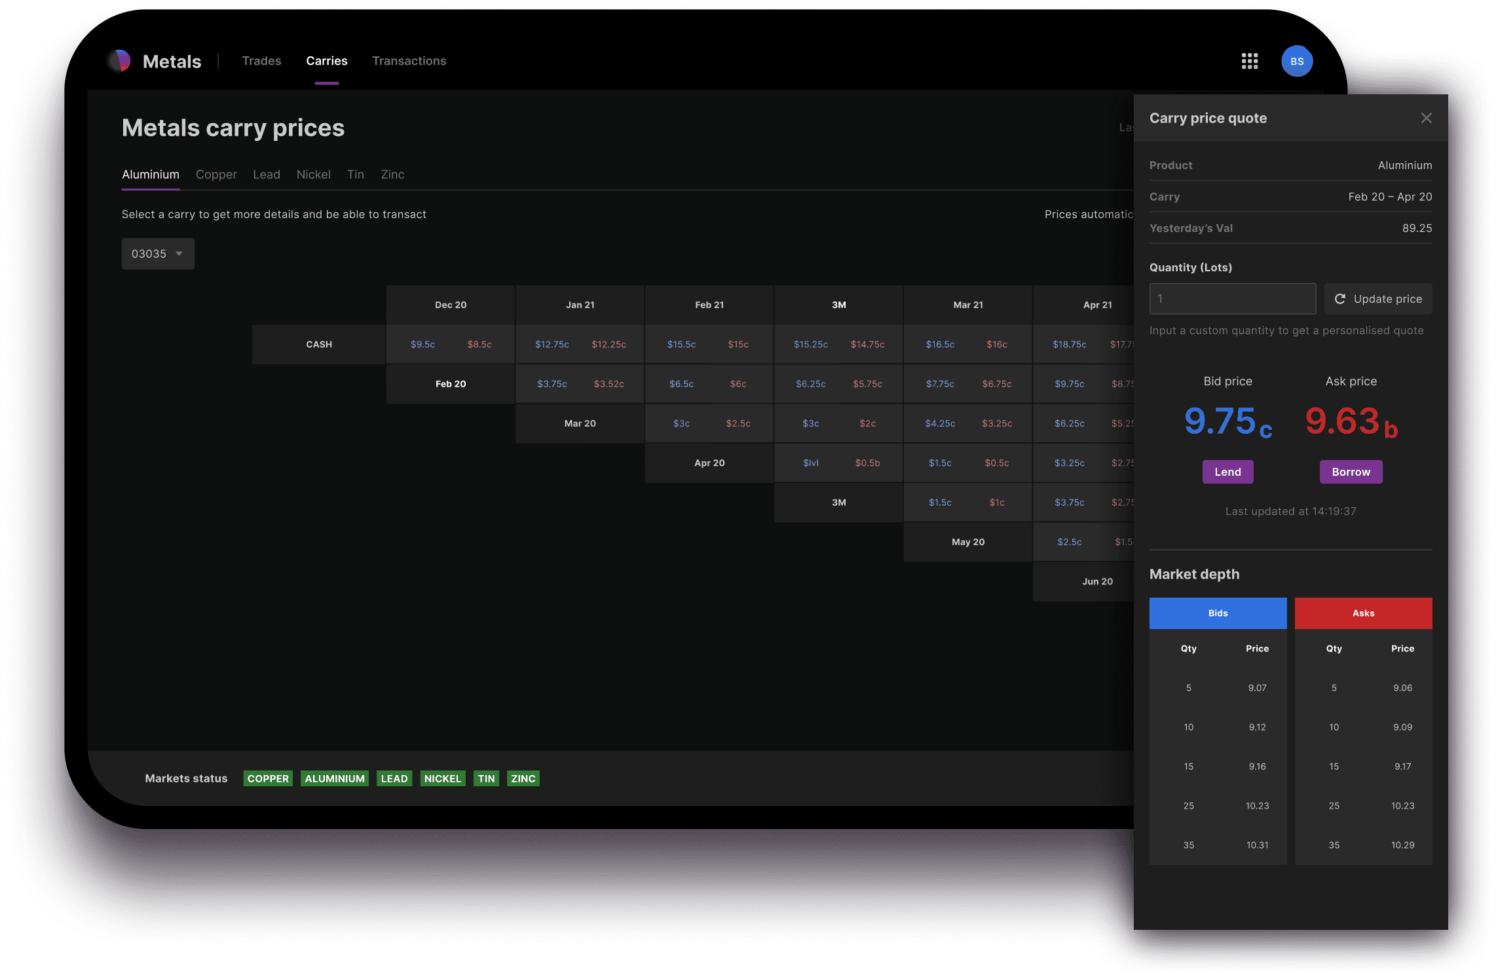
Task: Select Feb 20 to Jan 21 price $3.75c
Action: (552, 384)
